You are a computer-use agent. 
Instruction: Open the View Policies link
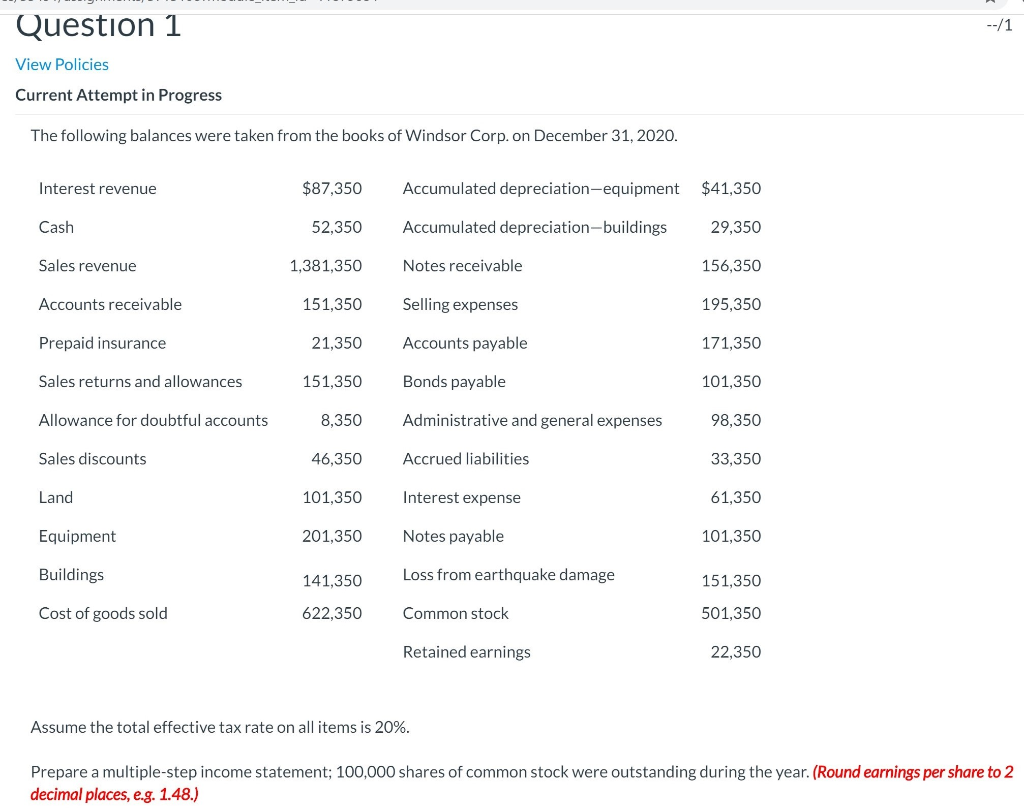pos(62,64)
